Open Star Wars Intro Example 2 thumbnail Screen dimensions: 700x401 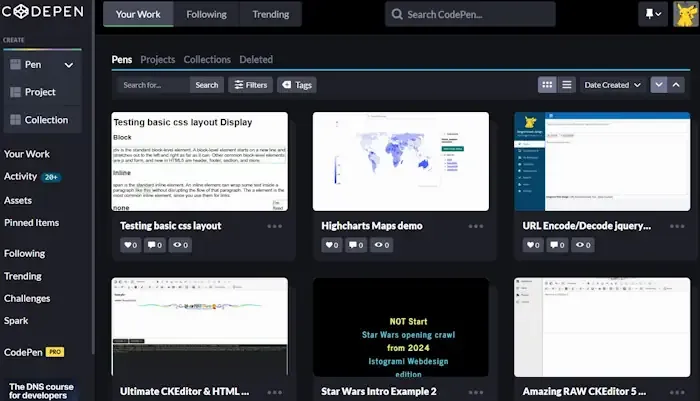[x=401, y=327]
